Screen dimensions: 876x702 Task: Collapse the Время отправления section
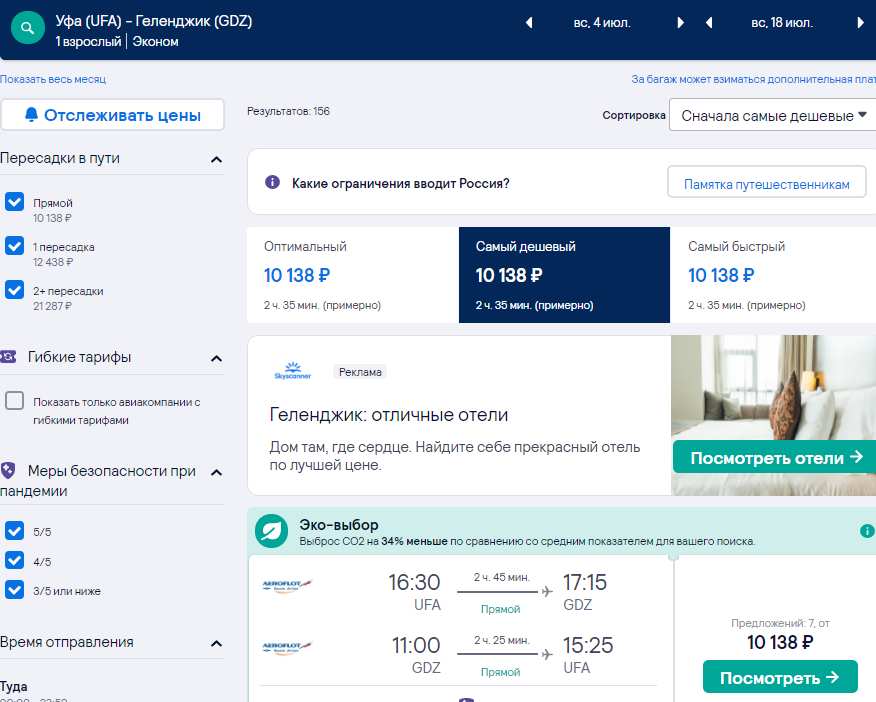pyautogui.click(x=216, y=643)
